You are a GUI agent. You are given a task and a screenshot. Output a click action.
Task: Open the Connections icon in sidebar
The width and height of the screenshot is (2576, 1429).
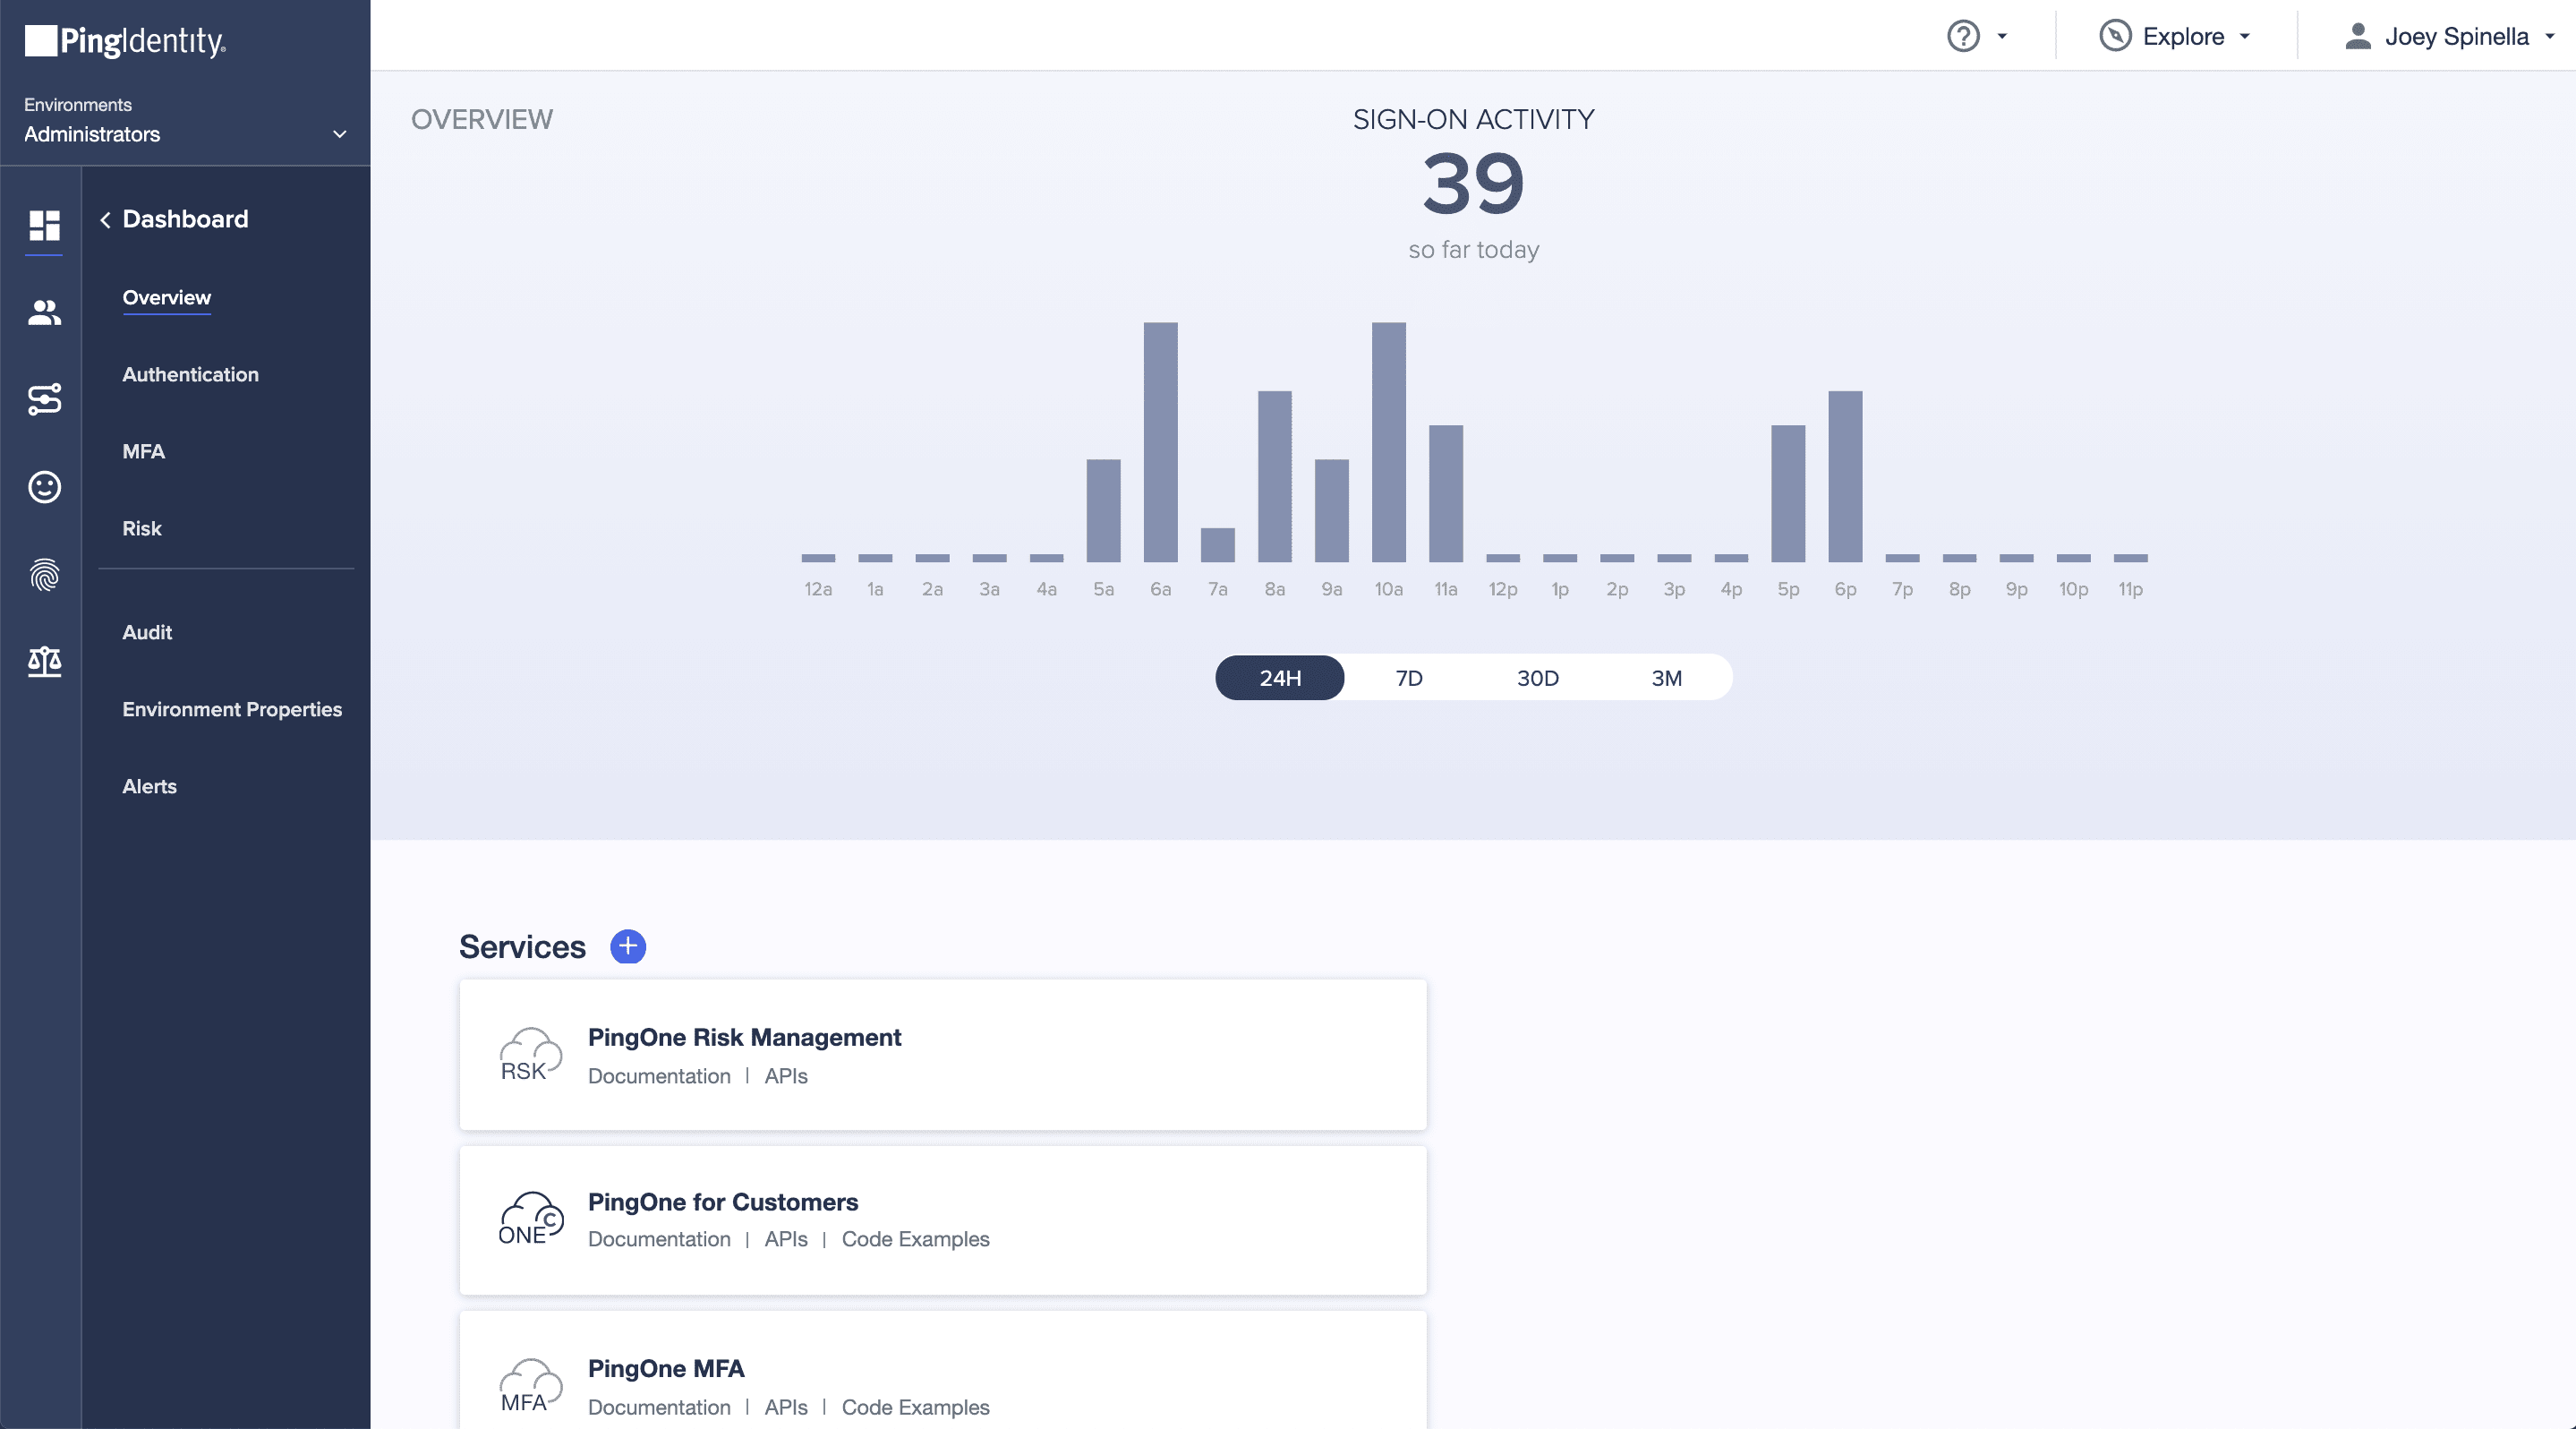point(44,400)
